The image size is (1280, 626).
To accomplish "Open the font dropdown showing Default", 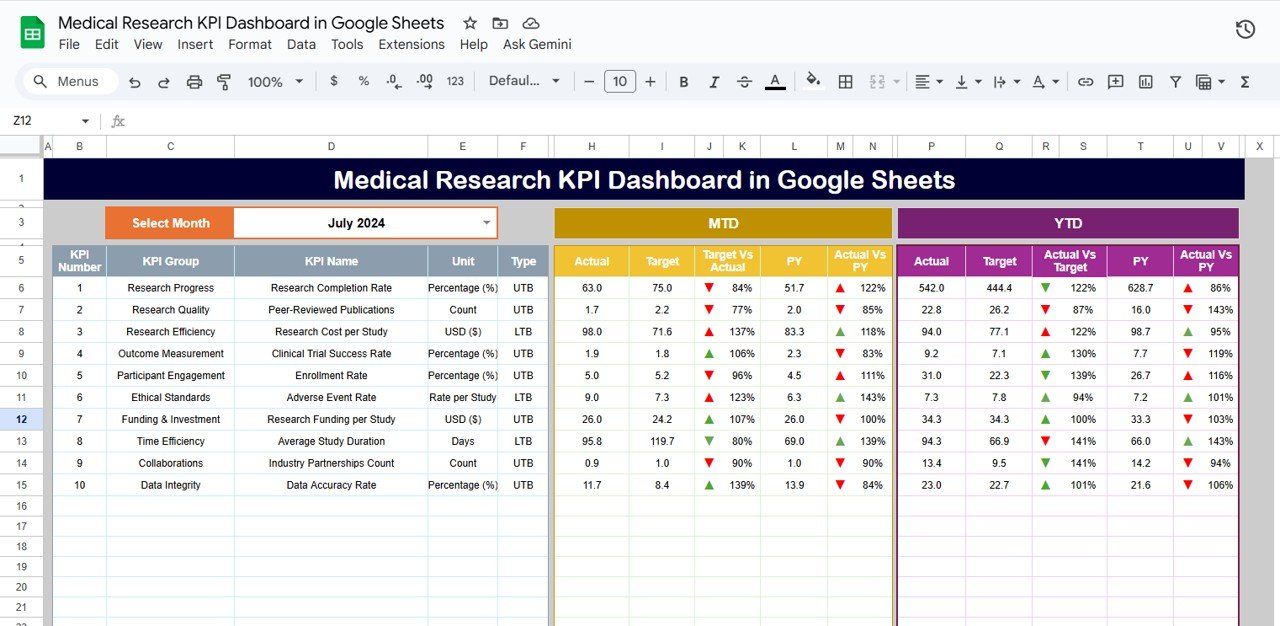I will click(x=523, y=82).
